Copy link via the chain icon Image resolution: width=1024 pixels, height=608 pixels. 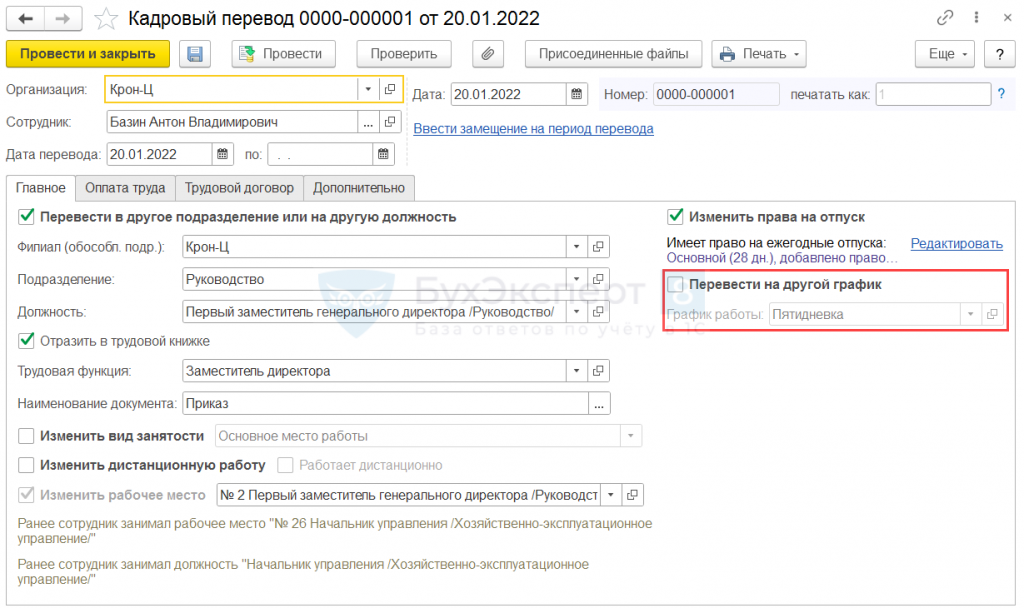pyautogui.click(x=944, y=18)
